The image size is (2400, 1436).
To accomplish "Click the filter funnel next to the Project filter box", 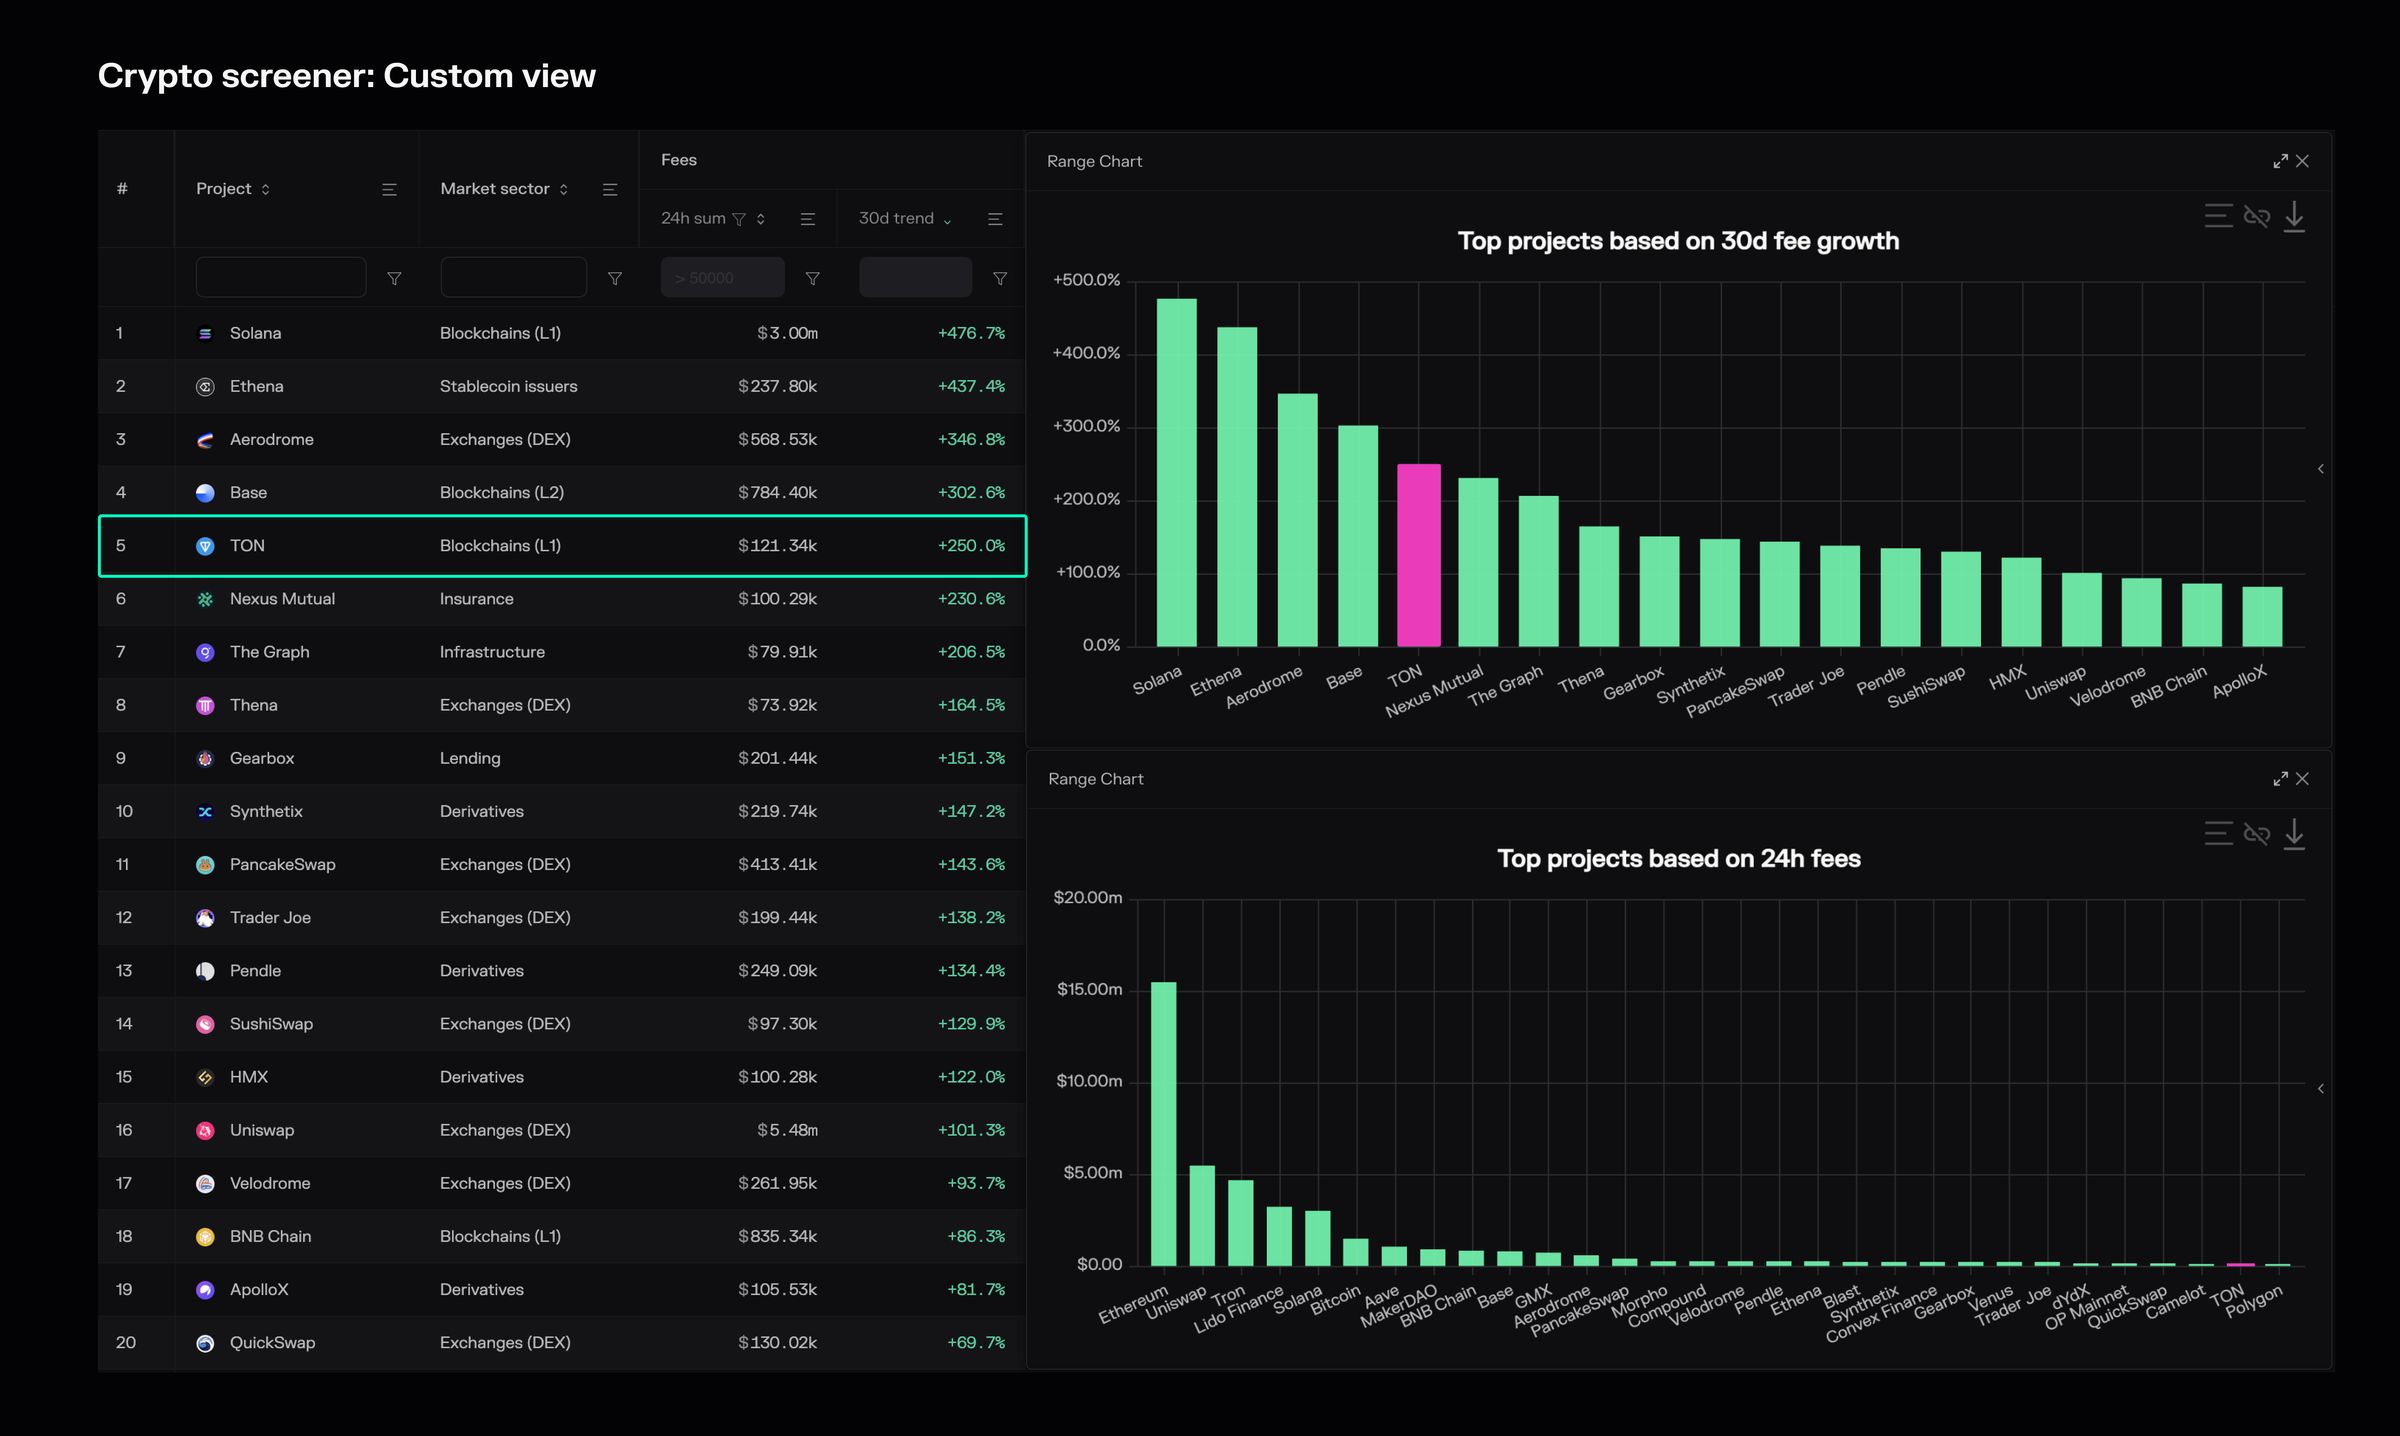I will coord(394,279).
